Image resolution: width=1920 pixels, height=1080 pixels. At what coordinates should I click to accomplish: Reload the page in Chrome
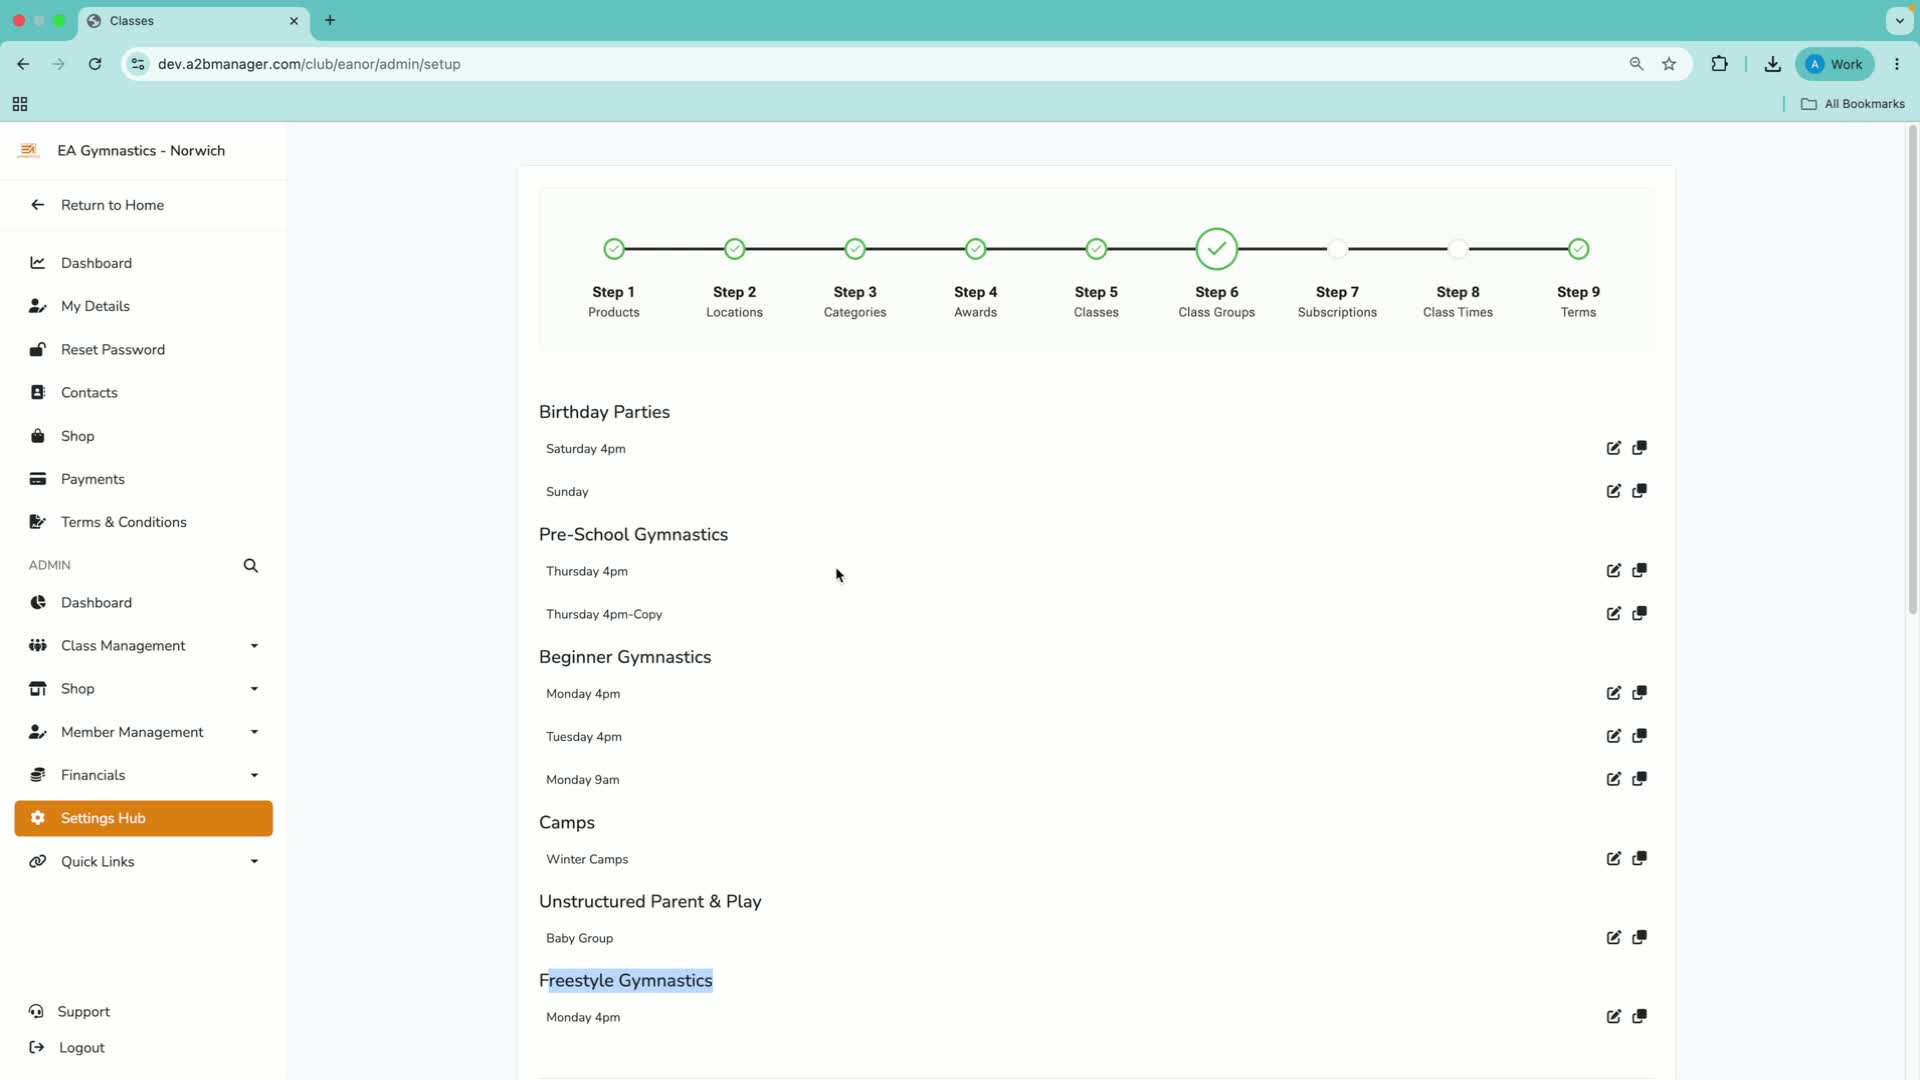click(95, 64)
